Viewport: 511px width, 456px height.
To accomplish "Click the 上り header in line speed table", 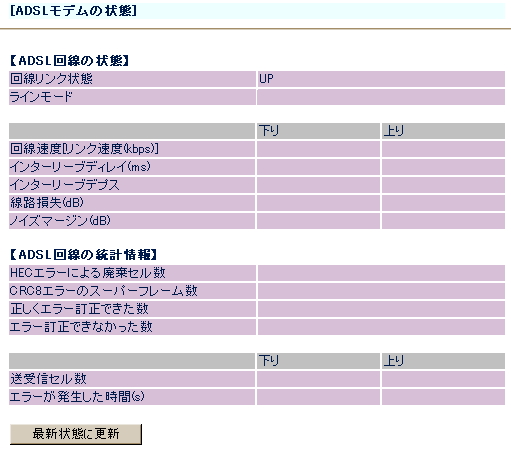I will tap(394, 131).
